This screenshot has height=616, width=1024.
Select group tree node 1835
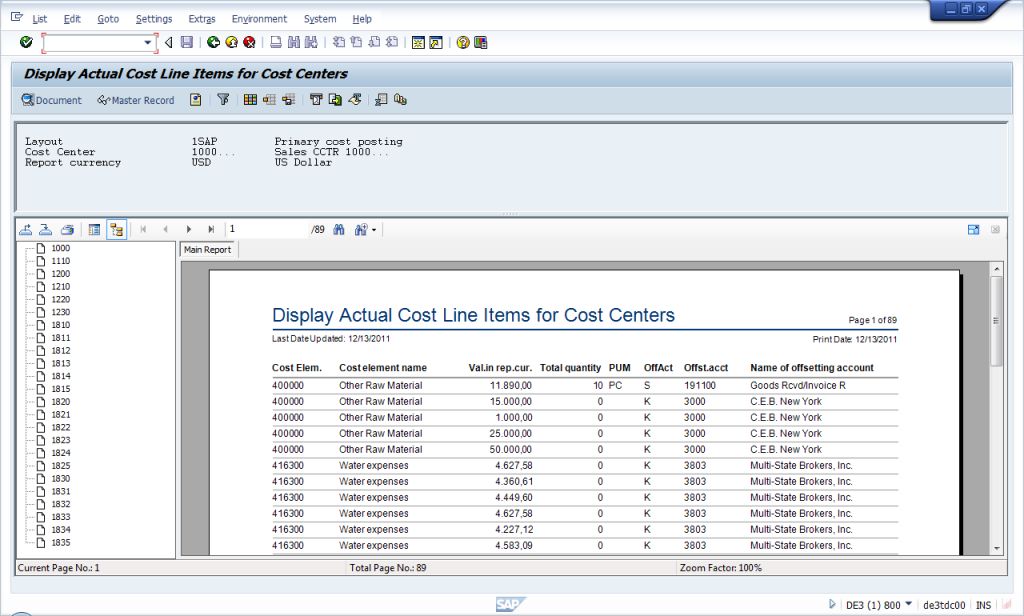(61, 542)
